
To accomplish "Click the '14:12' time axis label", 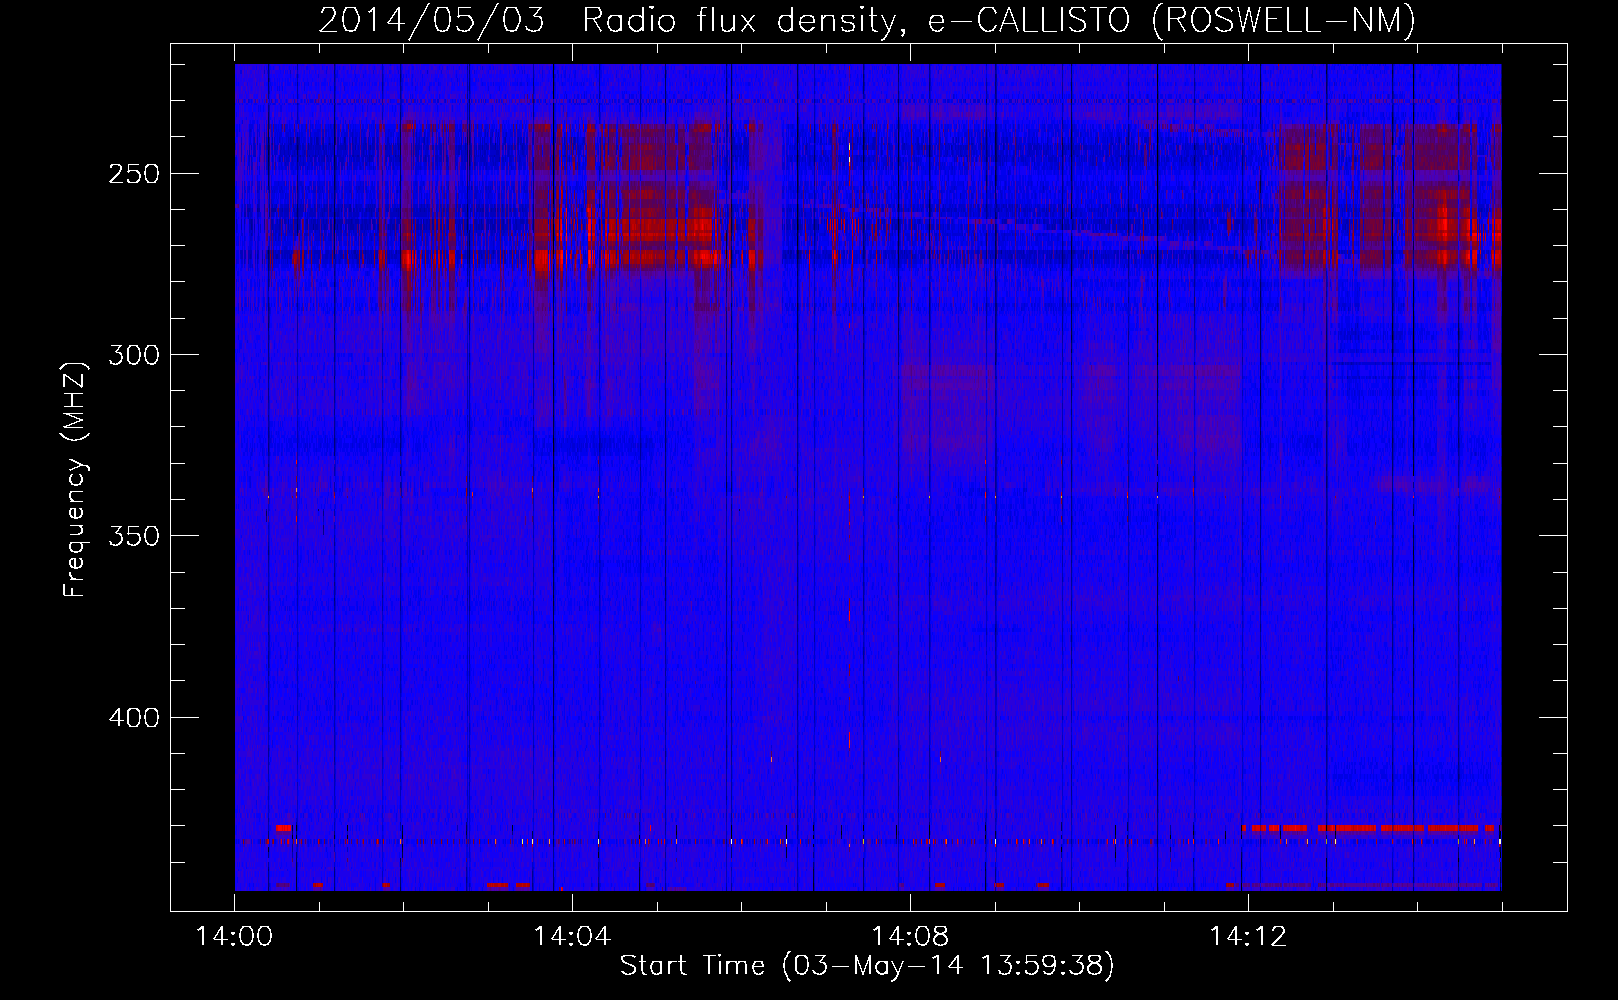I will click(x=1248, y=937).
